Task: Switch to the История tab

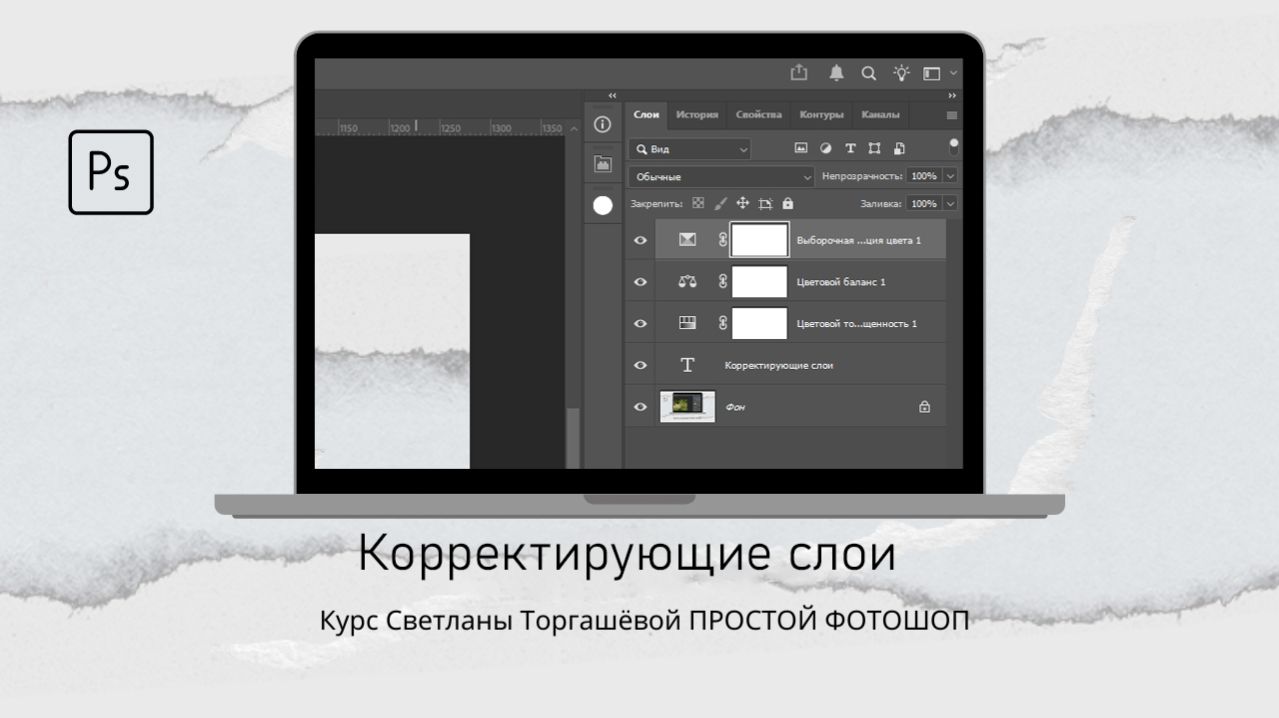Action: [x=697, y=115]
